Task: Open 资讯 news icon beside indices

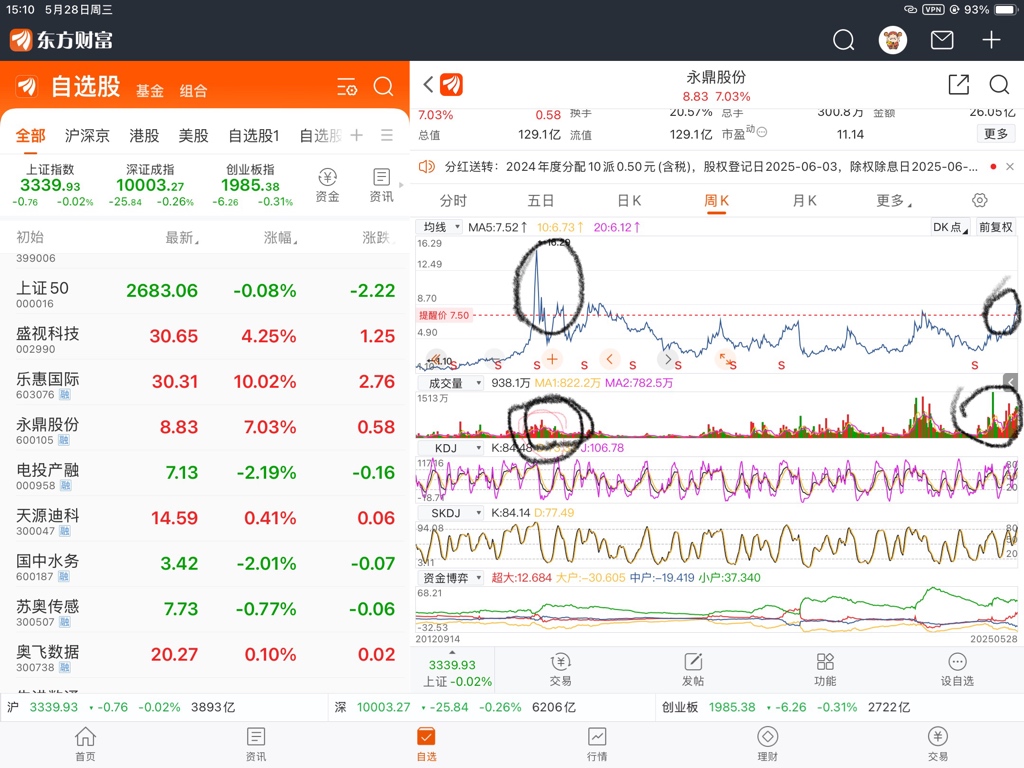Action: tap(381, 185)
